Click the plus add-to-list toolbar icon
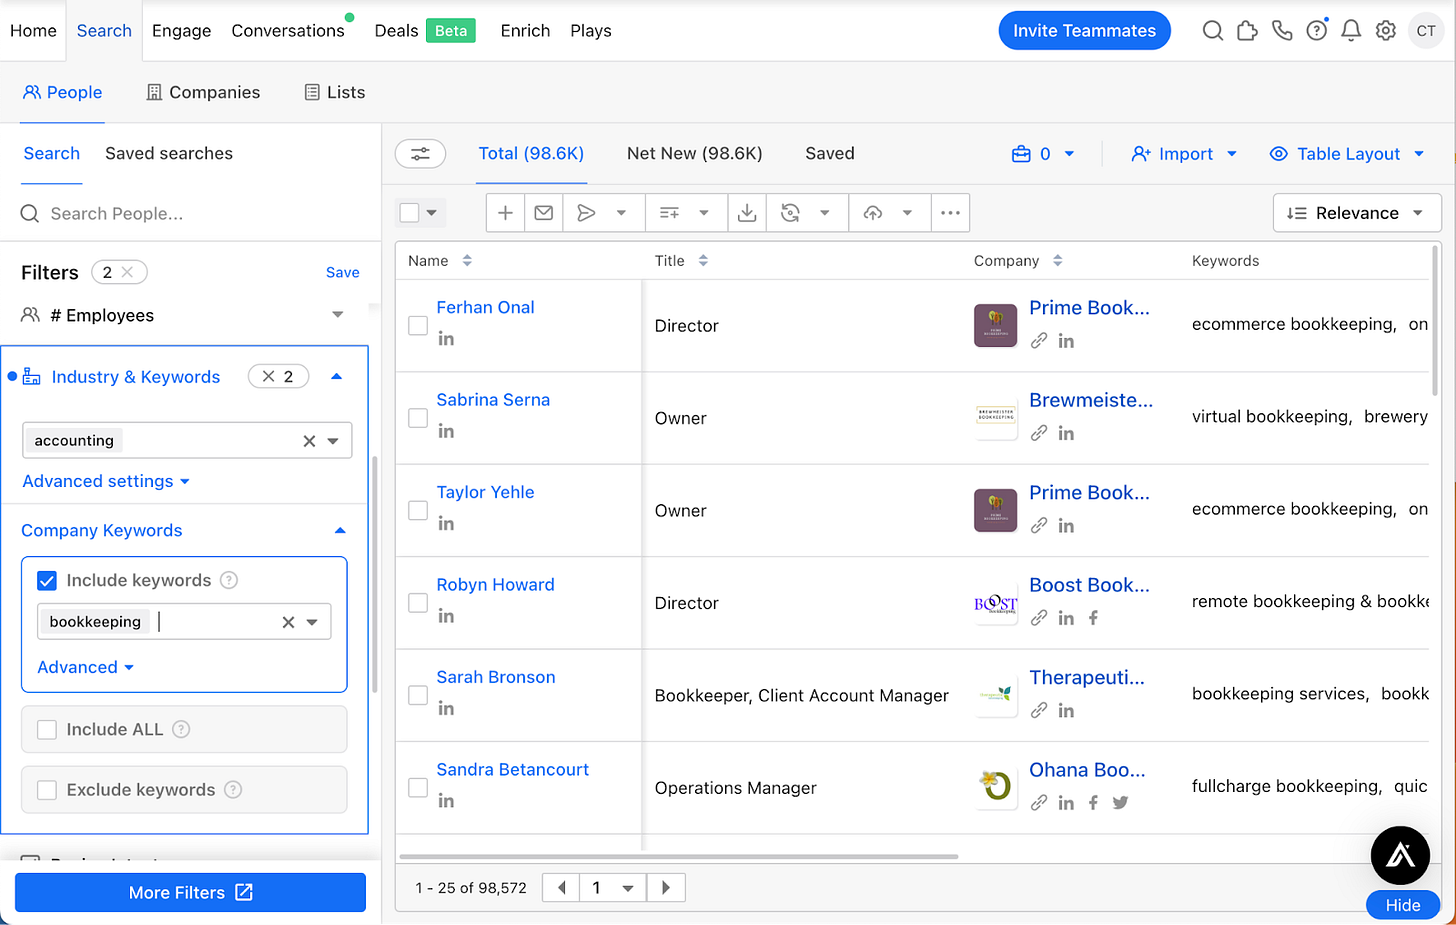 point(505,213)
